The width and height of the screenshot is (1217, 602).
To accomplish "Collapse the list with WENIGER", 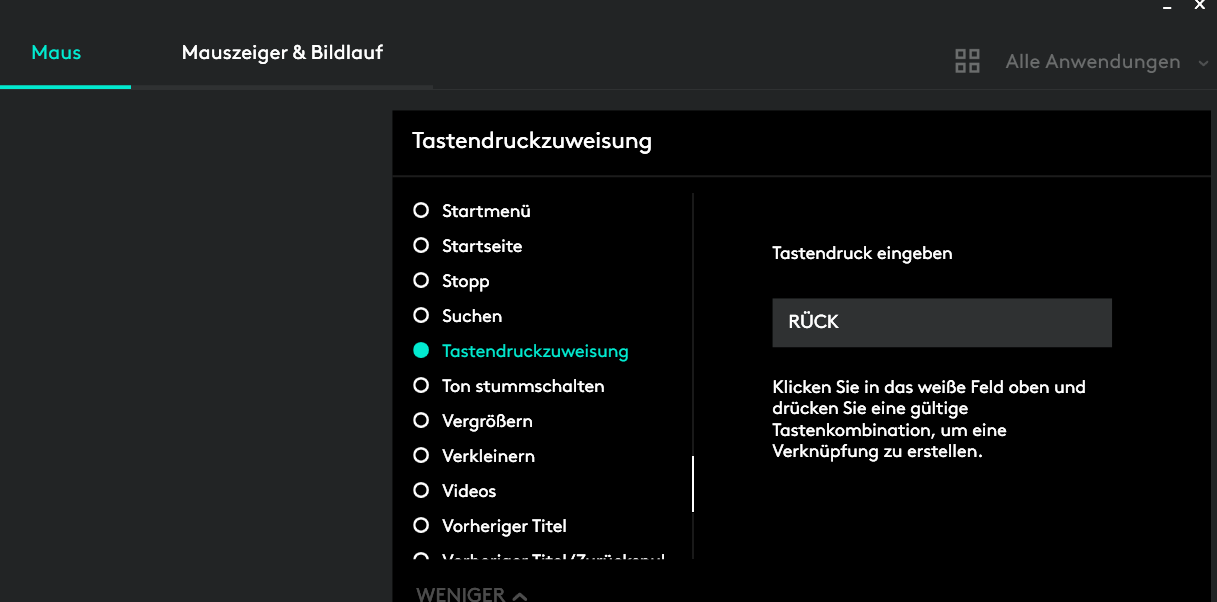I will click(x=471, y=594).
